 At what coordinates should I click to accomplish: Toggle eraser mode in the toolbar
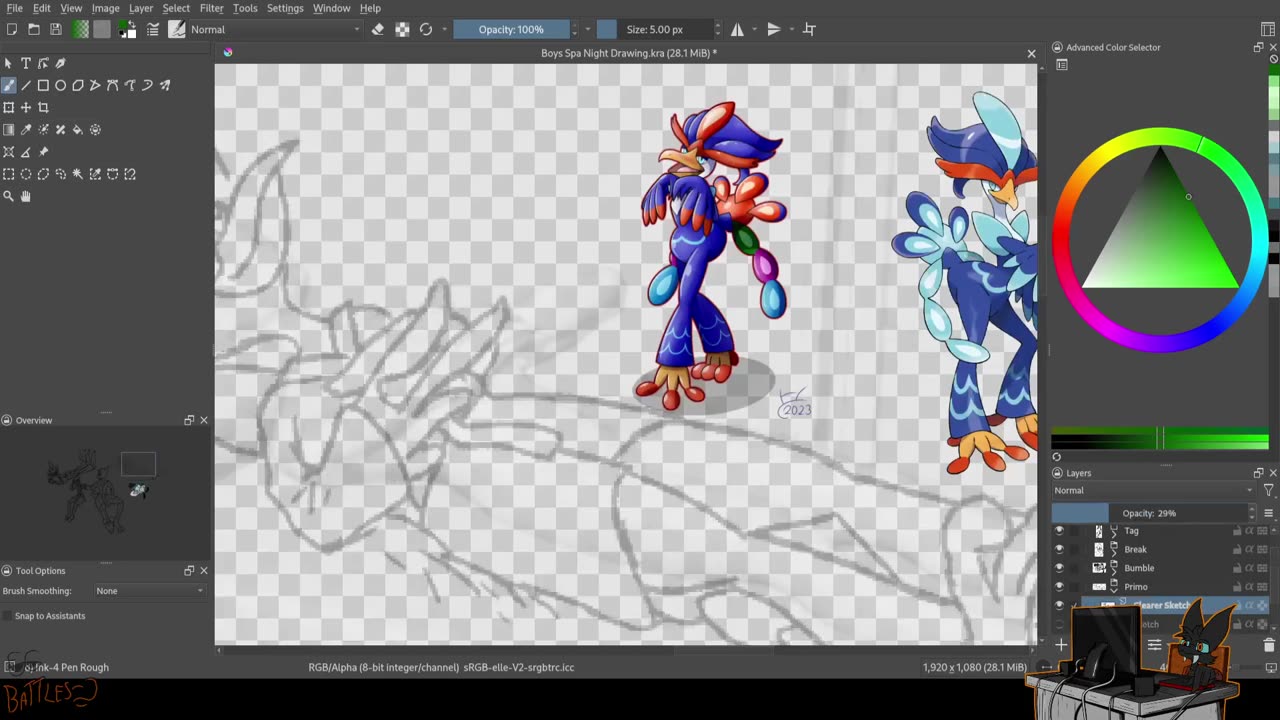[x=378, y=30]
